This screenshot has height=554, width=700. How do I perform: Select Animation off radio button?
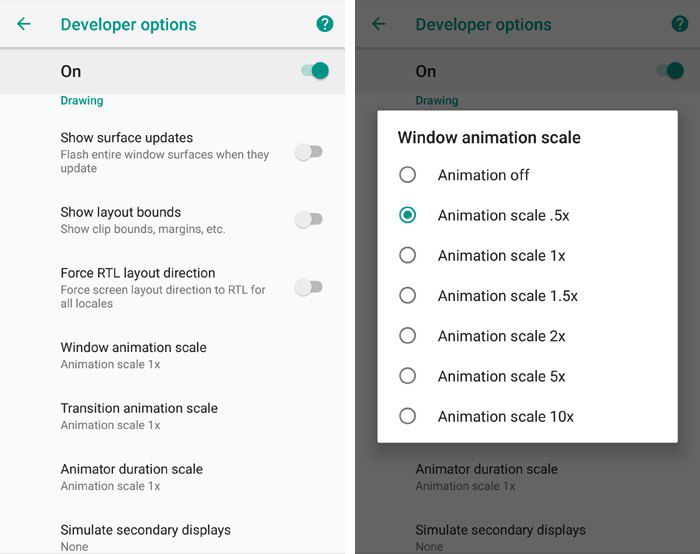tap(407, 175)
